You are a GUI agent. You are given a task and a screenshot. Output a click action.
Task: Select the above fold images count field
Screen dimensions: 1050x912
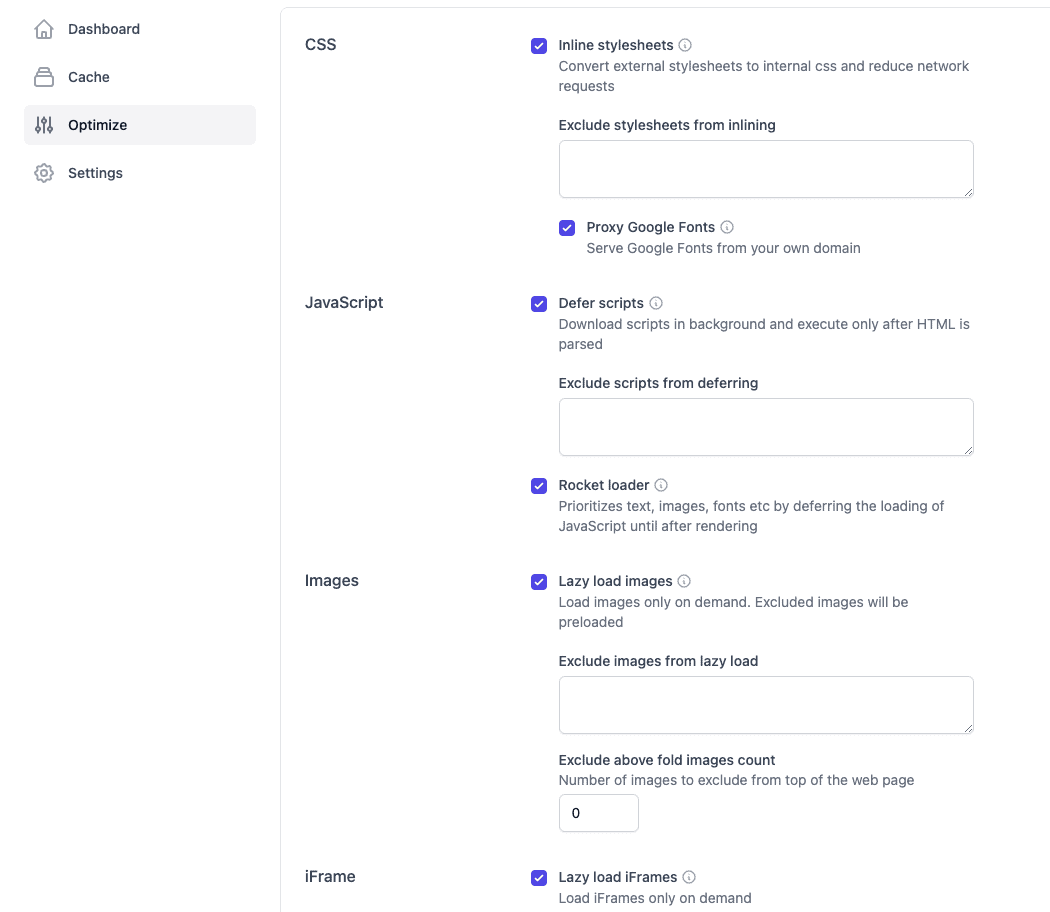pyautogui.click(x=599, y=813)
